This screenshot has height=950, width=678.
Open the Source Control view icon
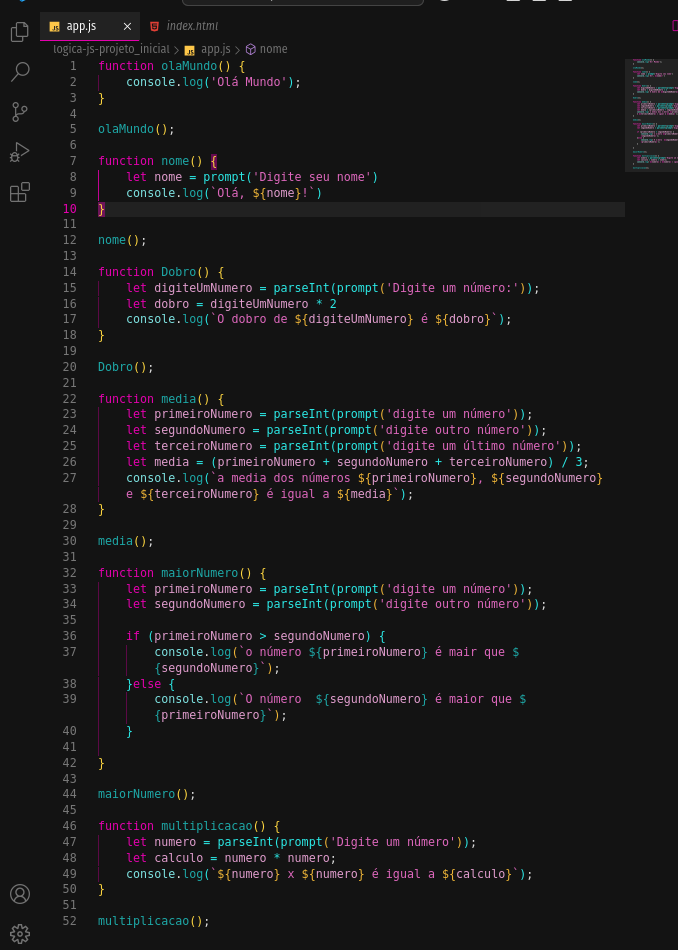19,112
